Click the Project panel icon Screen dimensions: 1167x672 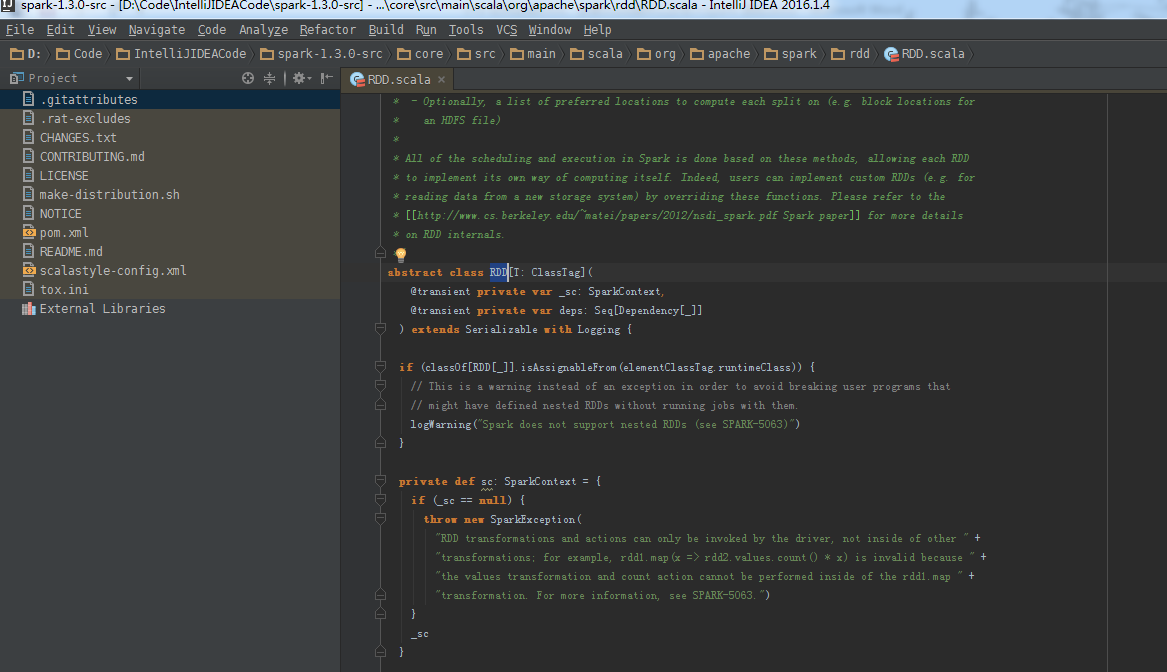(16, 78)
